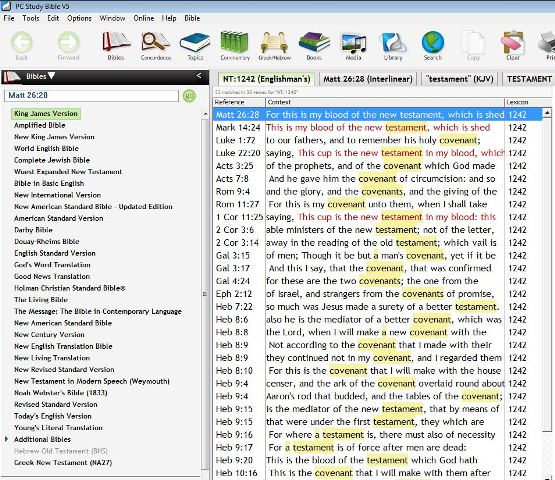555x480 pixels.
Task: Switch to "testament" (KJV) tab
Action: [x=459, y=79]
